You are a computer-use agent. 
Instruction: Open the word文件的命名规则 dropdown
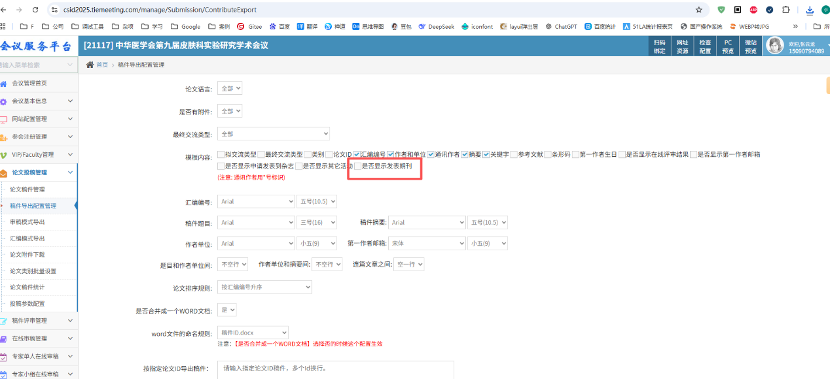(253, 332)
